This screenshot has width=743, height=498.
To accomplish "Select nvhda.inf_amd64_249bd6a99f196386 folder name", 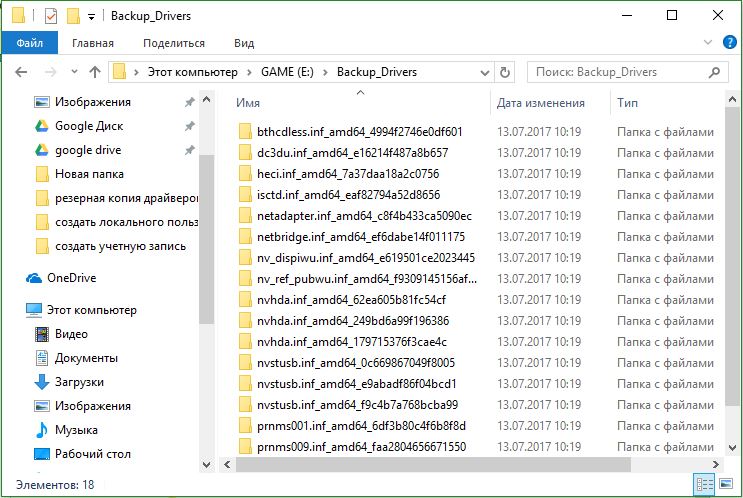I will coord(353,321).
